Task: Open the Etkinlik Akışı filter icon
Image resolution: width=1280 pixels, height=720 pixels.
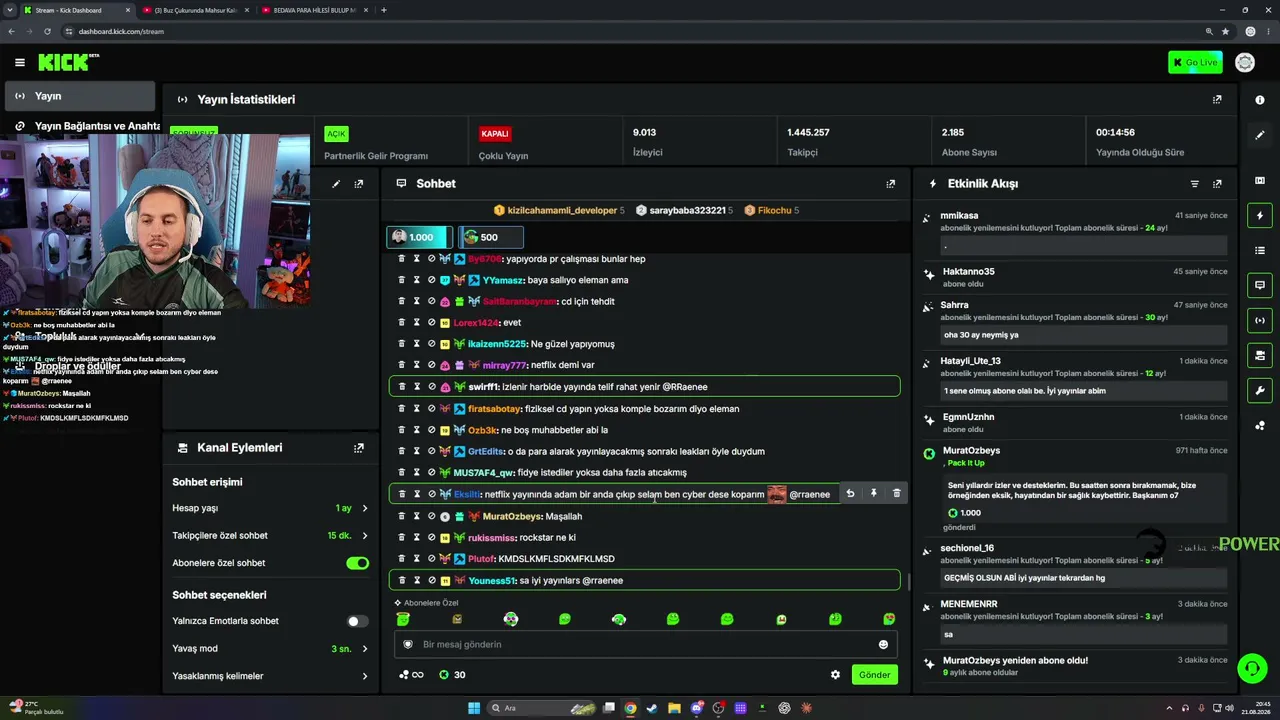Action: pos(1194,184)
